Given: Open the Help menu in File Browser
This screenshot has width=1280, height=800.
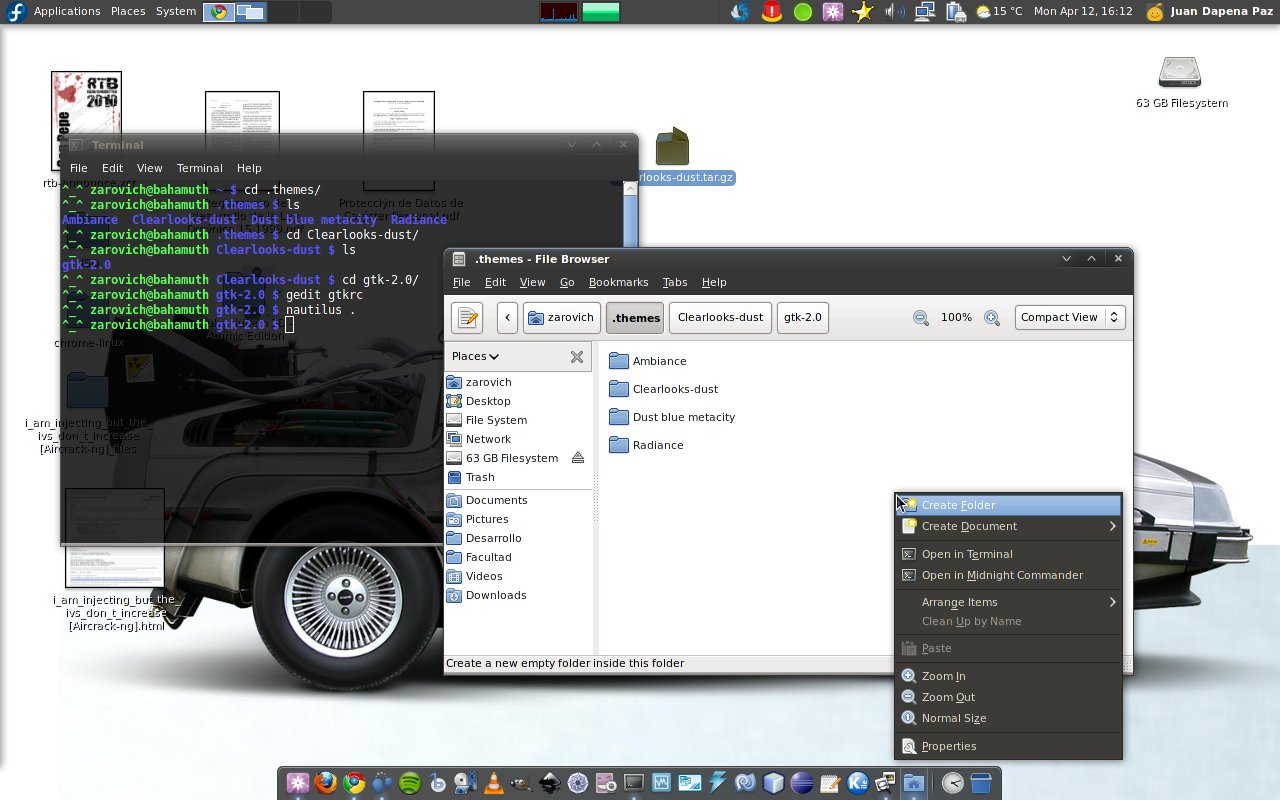Looking at the screenshot, I should point(714,282).
